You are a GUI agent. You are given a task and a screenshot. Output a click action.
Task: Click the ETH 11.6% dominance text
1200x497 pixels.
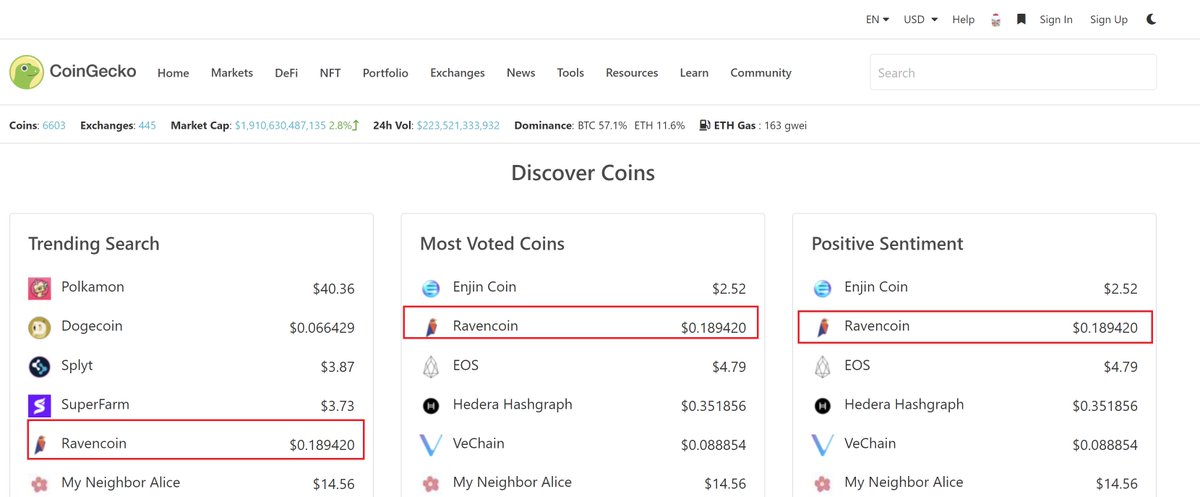tap(660, 126)
